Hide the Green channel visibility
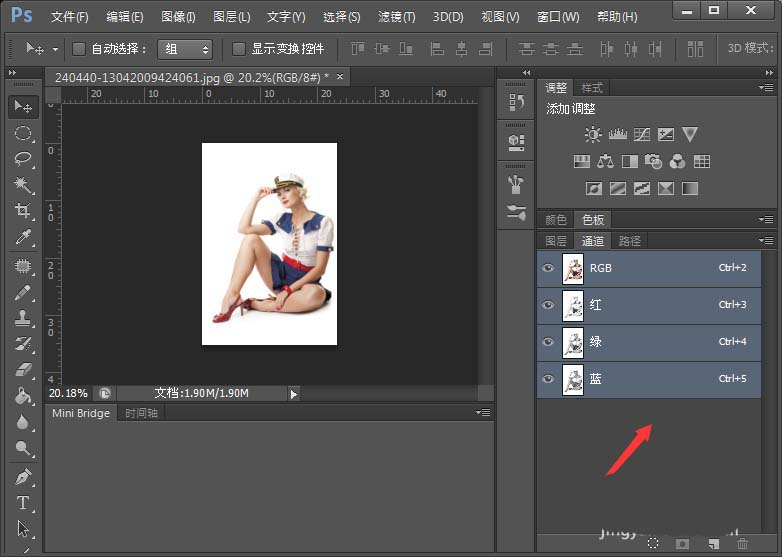 [x=548, y=342]
